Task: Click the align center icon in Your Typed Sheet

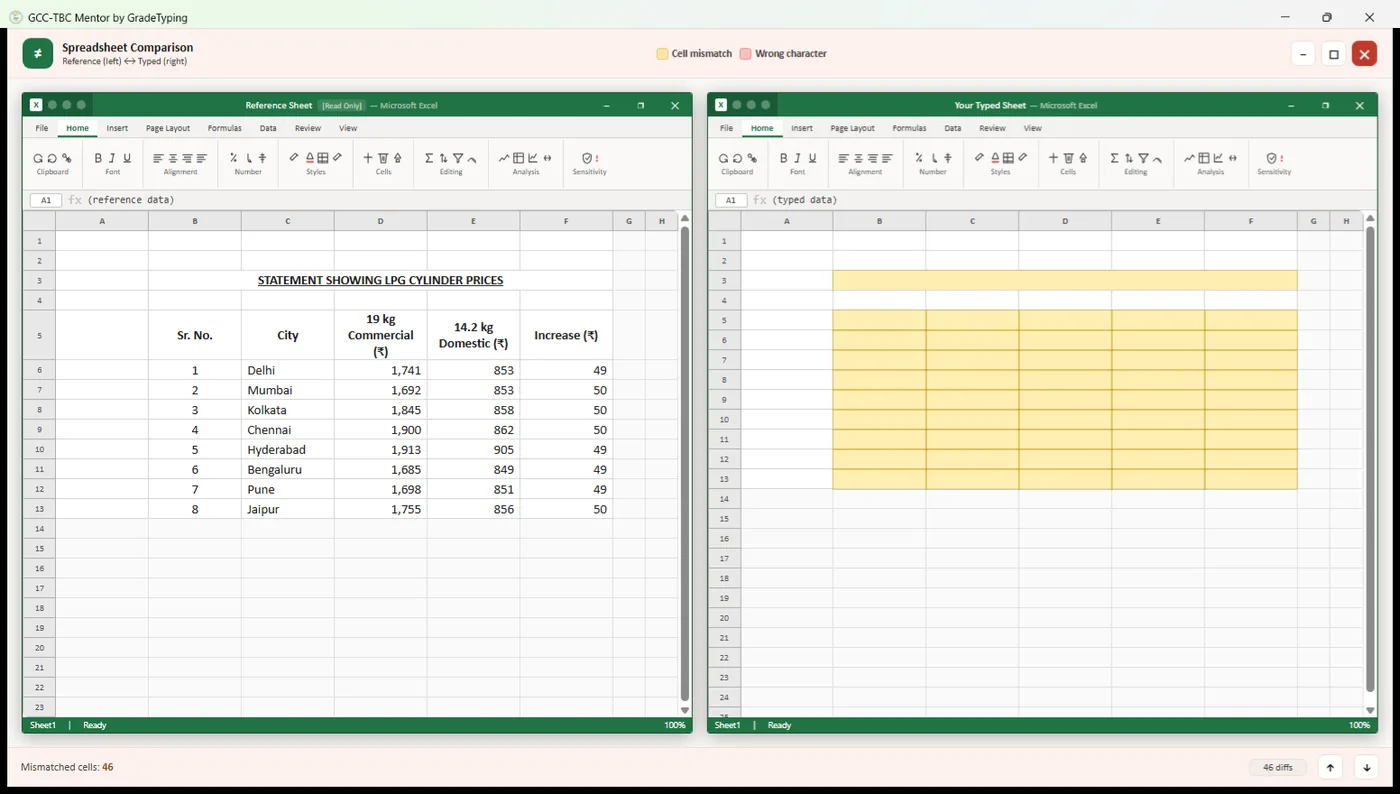Action: click(858, 158)
